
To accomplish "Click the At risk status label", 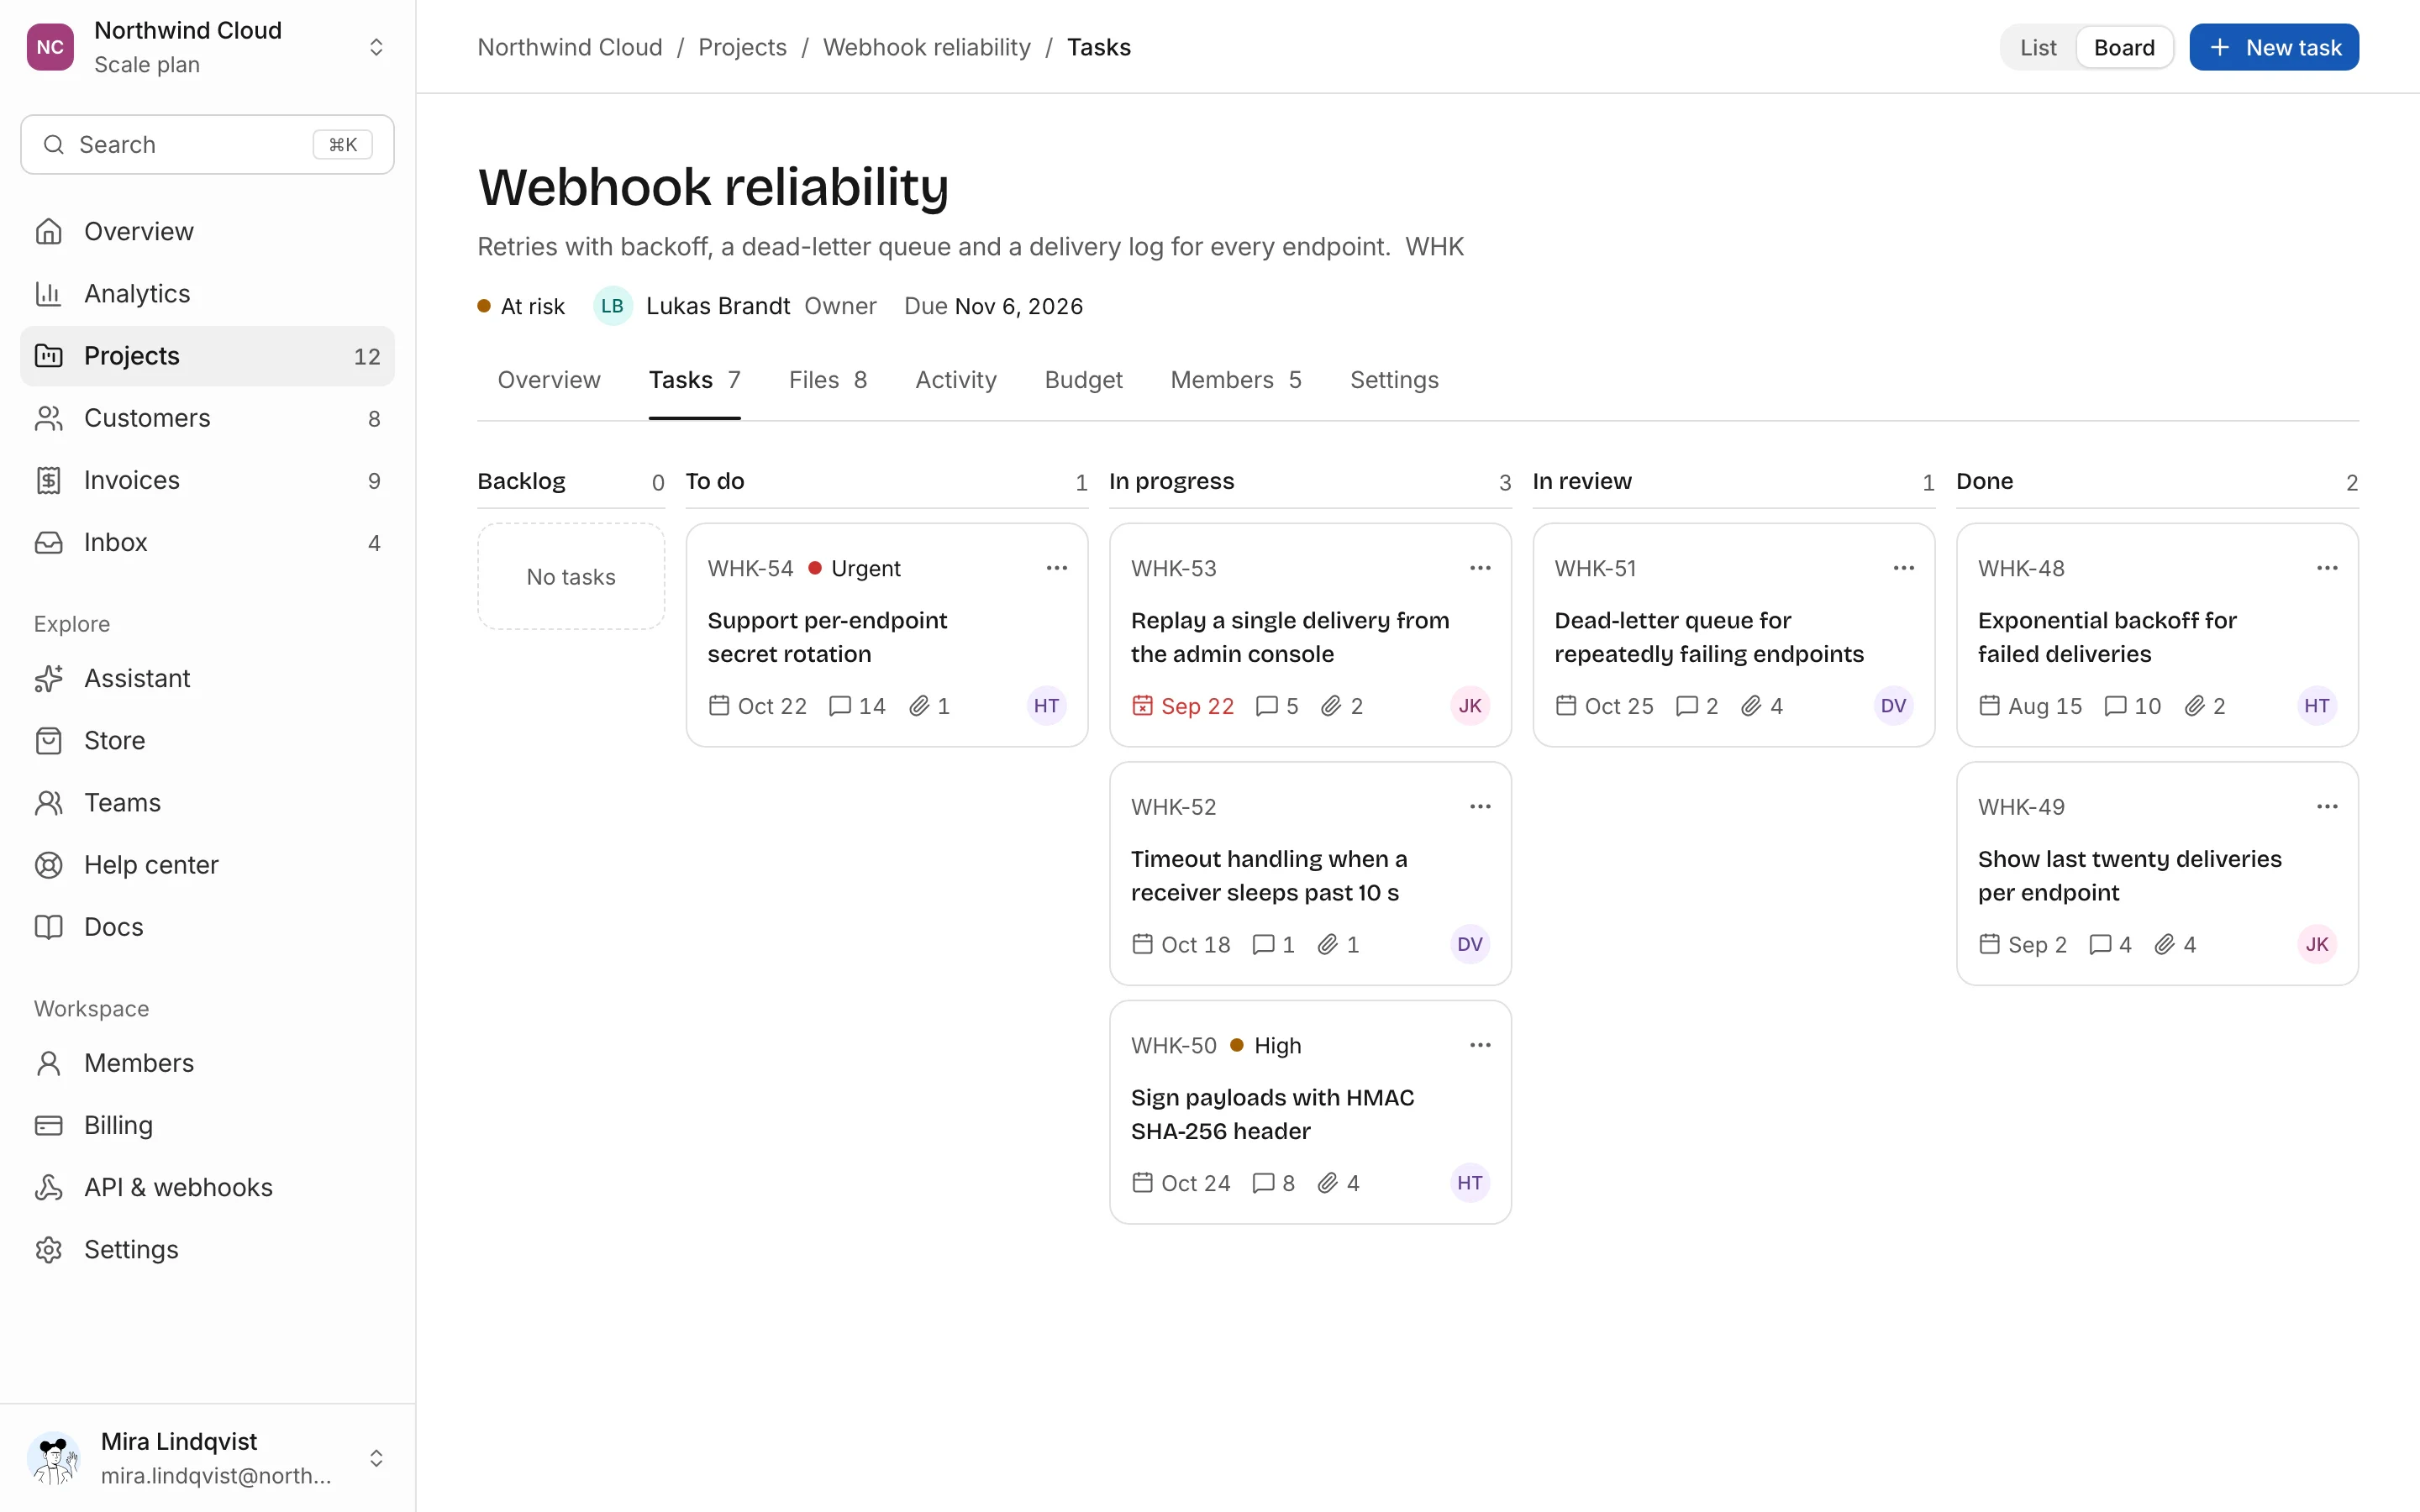I will coord(521,306).
